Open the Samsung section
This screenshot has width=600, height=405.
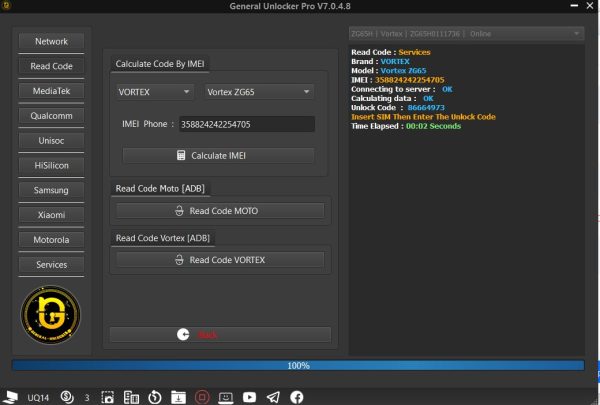coord(51,190)
